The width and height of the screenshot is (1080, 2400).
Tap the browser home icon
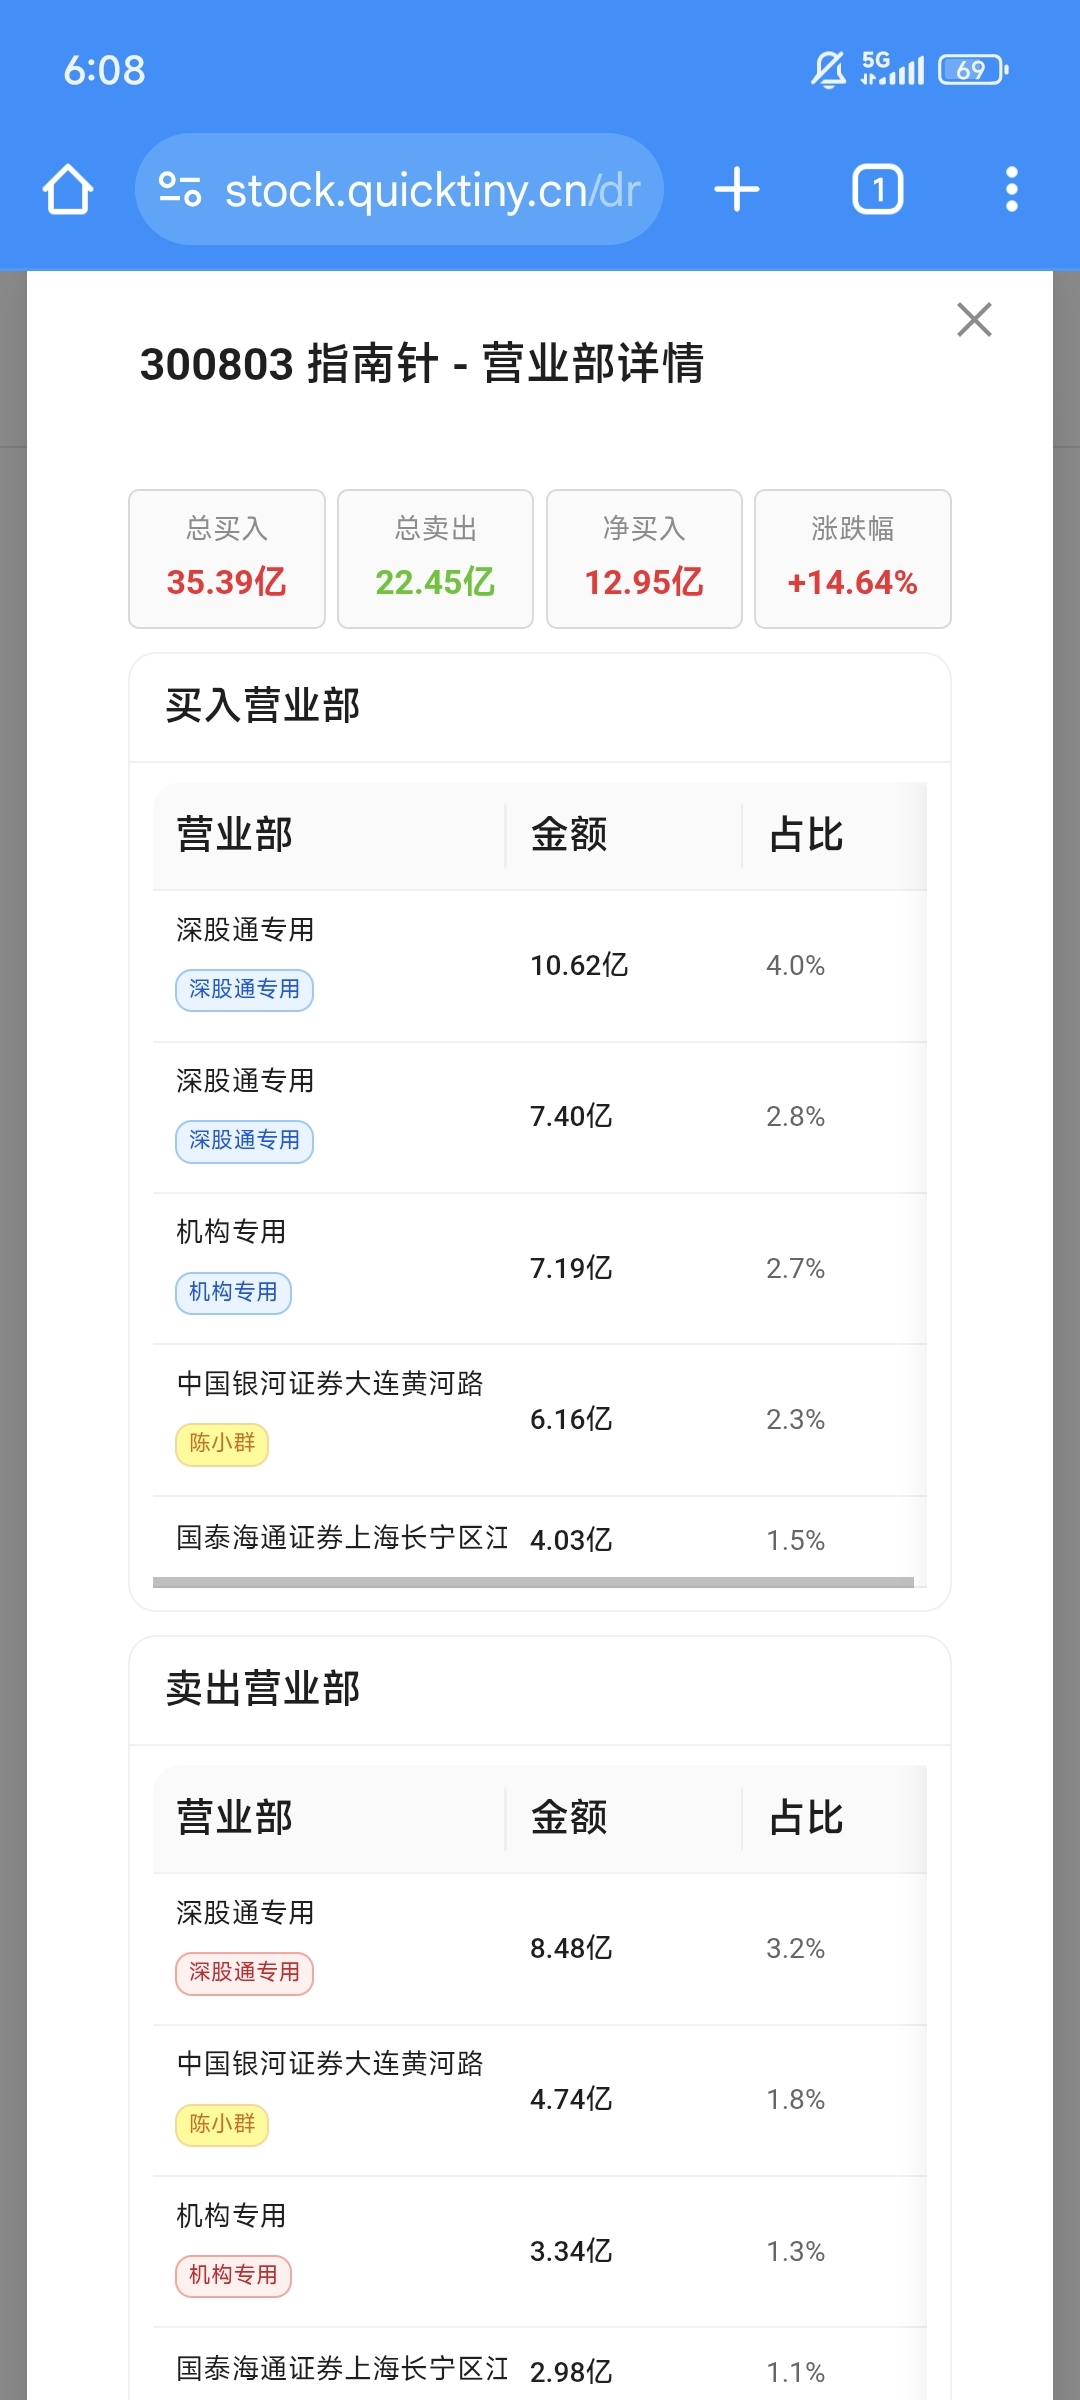(x=68, y=190)
